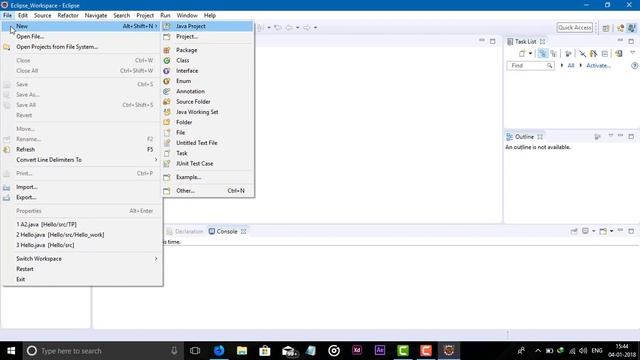Open the Task List view menu arrow

pos(632,53)
